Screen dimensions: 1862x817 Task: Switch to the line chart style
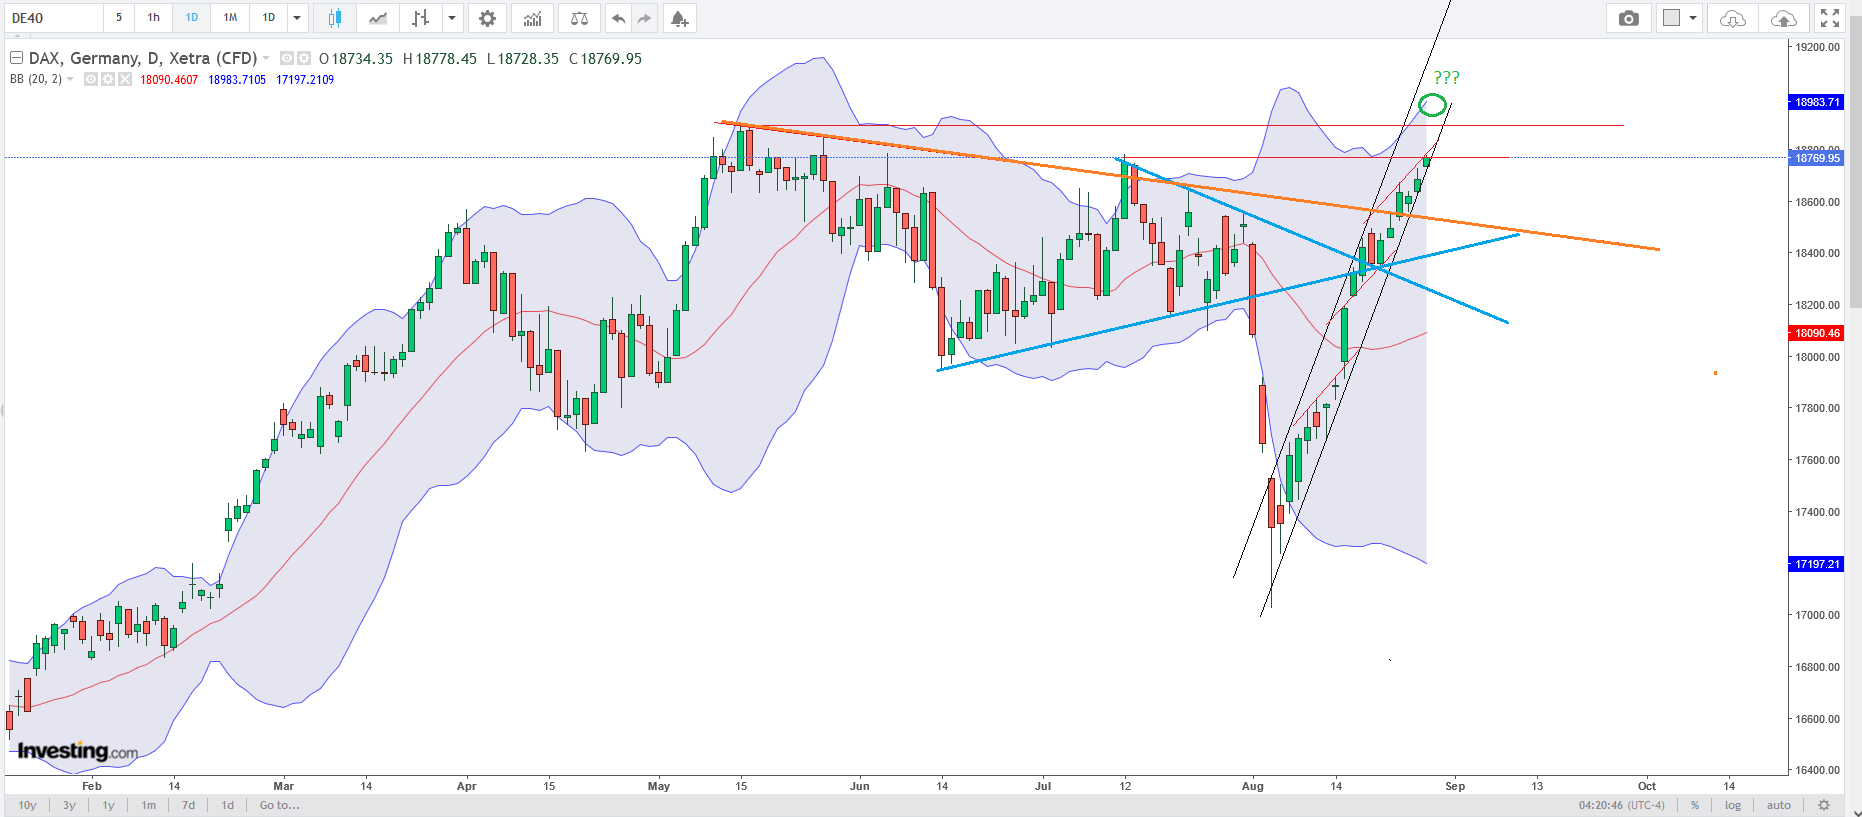click(378, 18)
